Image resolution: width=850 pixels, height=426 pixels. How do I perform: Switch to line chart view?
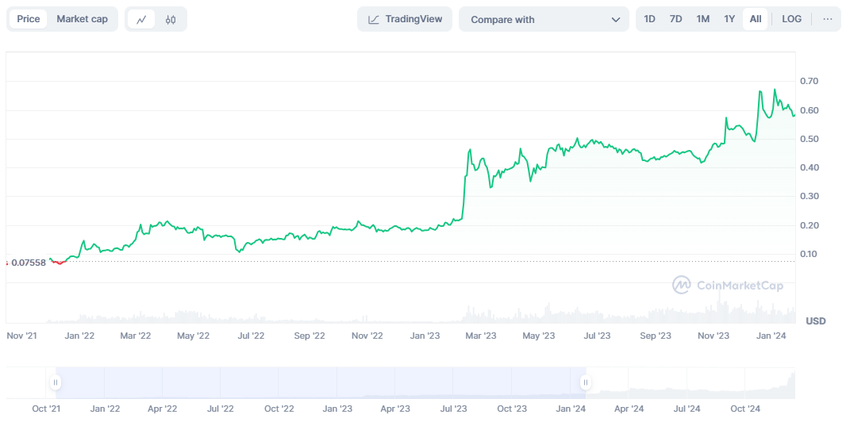[142, 19]
